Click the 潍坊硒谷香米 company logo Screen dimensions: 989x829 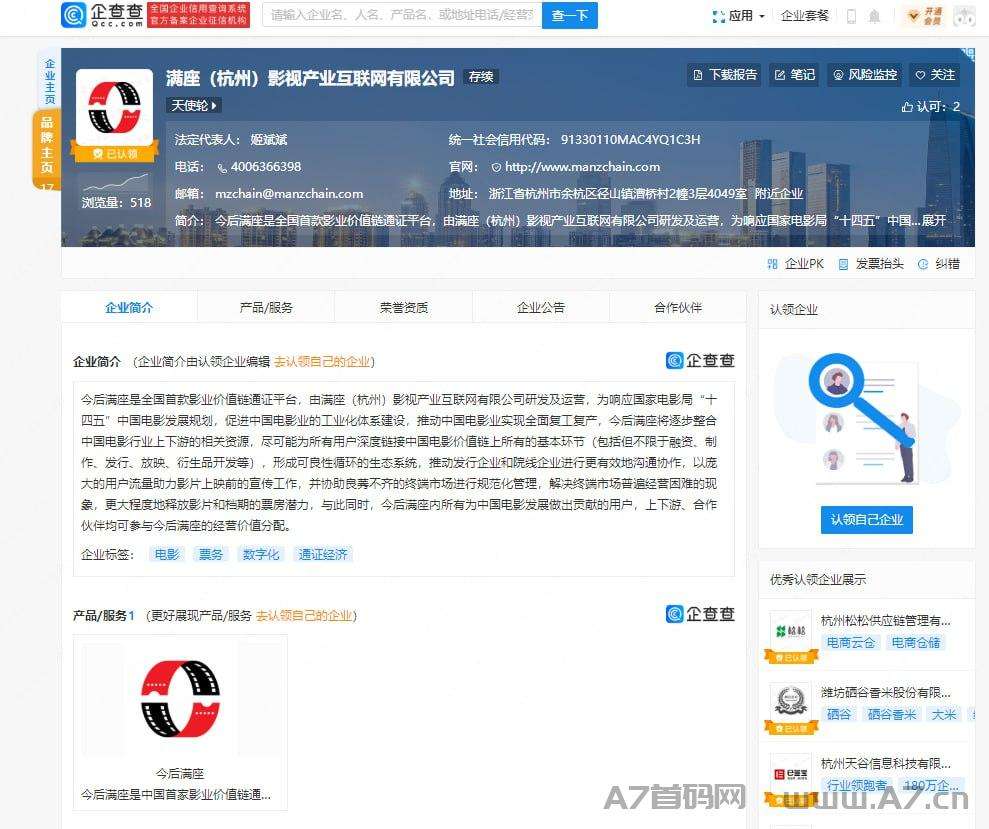coord(791,702)
